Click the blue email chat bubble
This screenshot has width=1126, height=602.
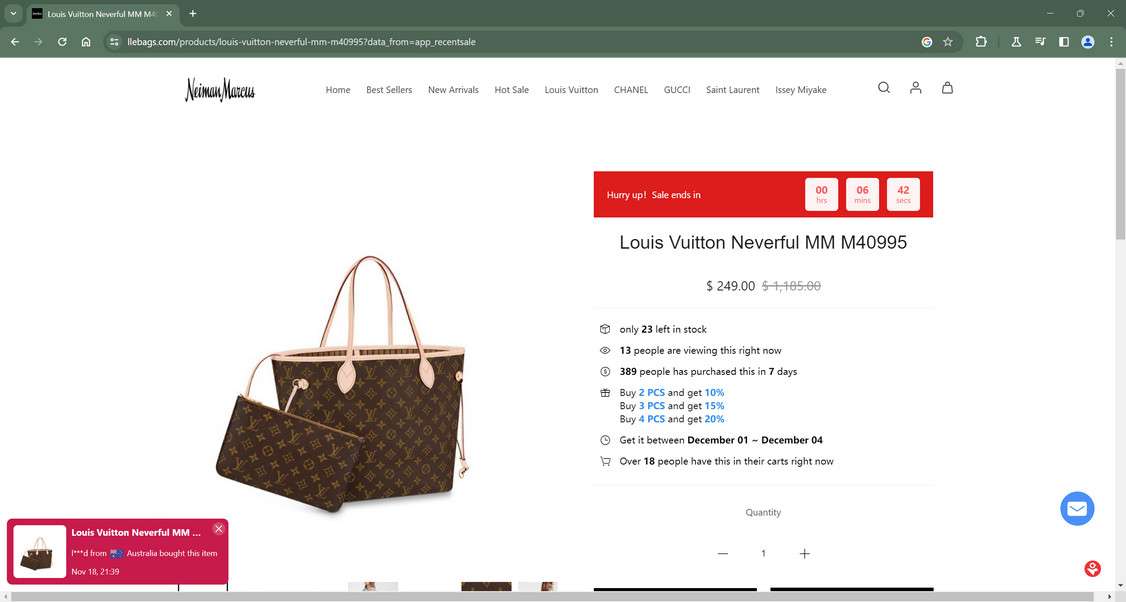click(1077, 509)
